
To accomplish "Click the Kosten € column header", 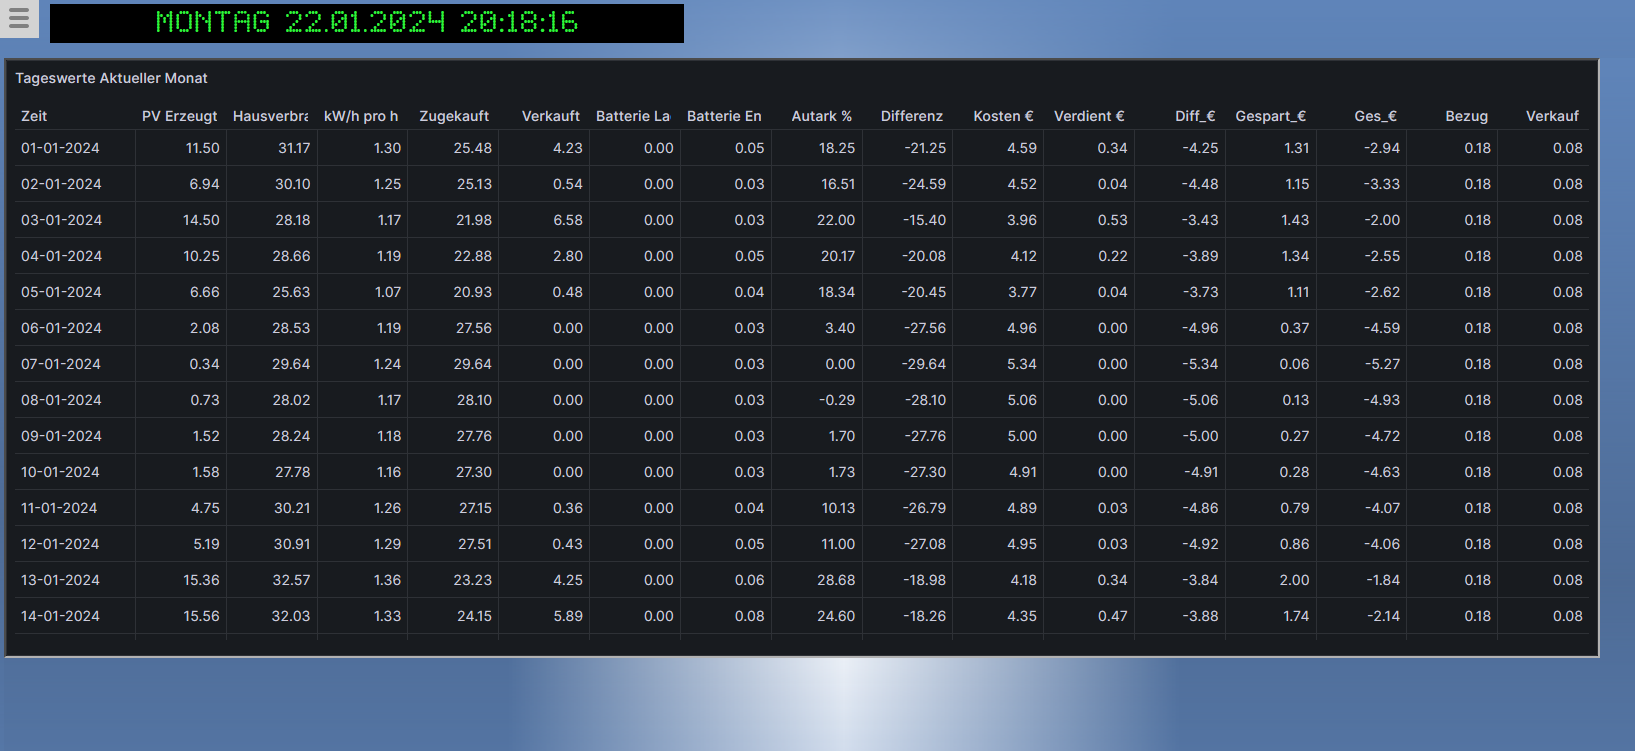I will [1003, 116].
